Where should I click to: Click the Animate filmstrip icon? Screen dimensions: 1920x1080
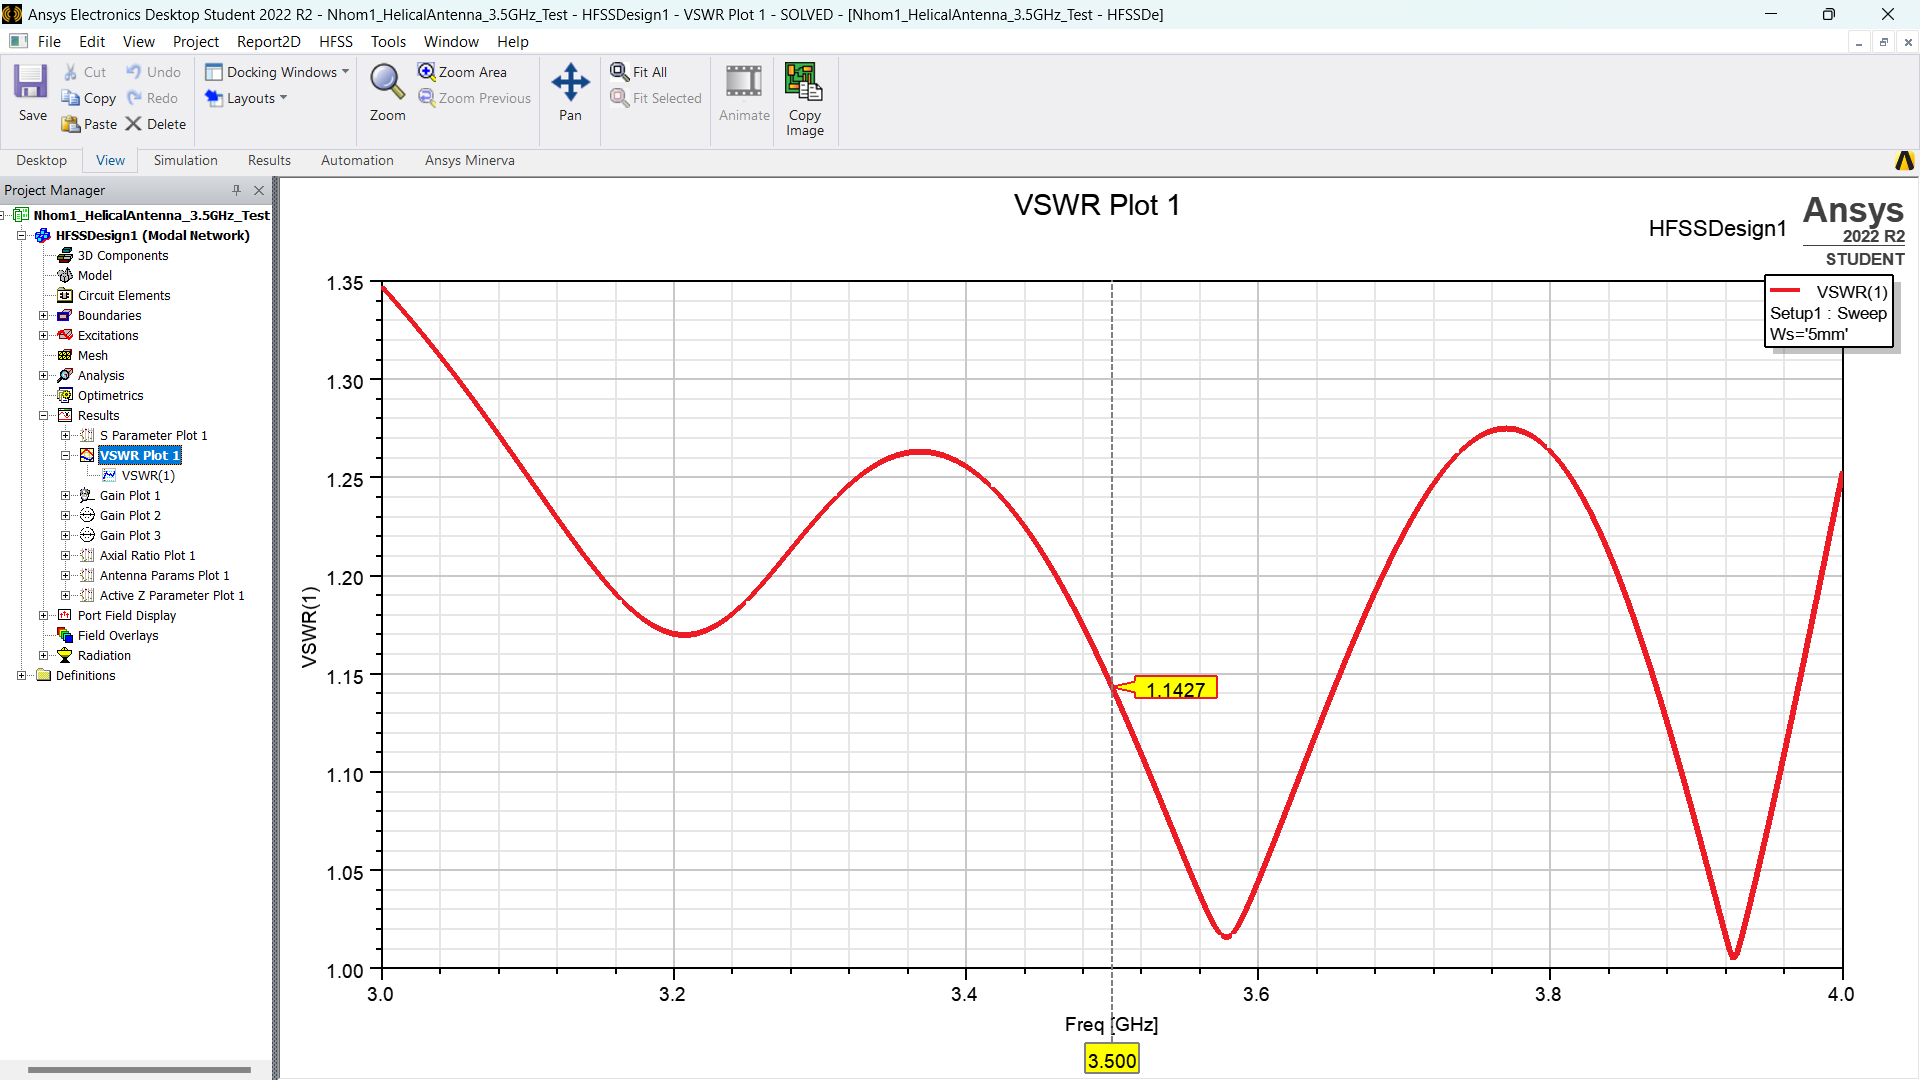[744, 82]
